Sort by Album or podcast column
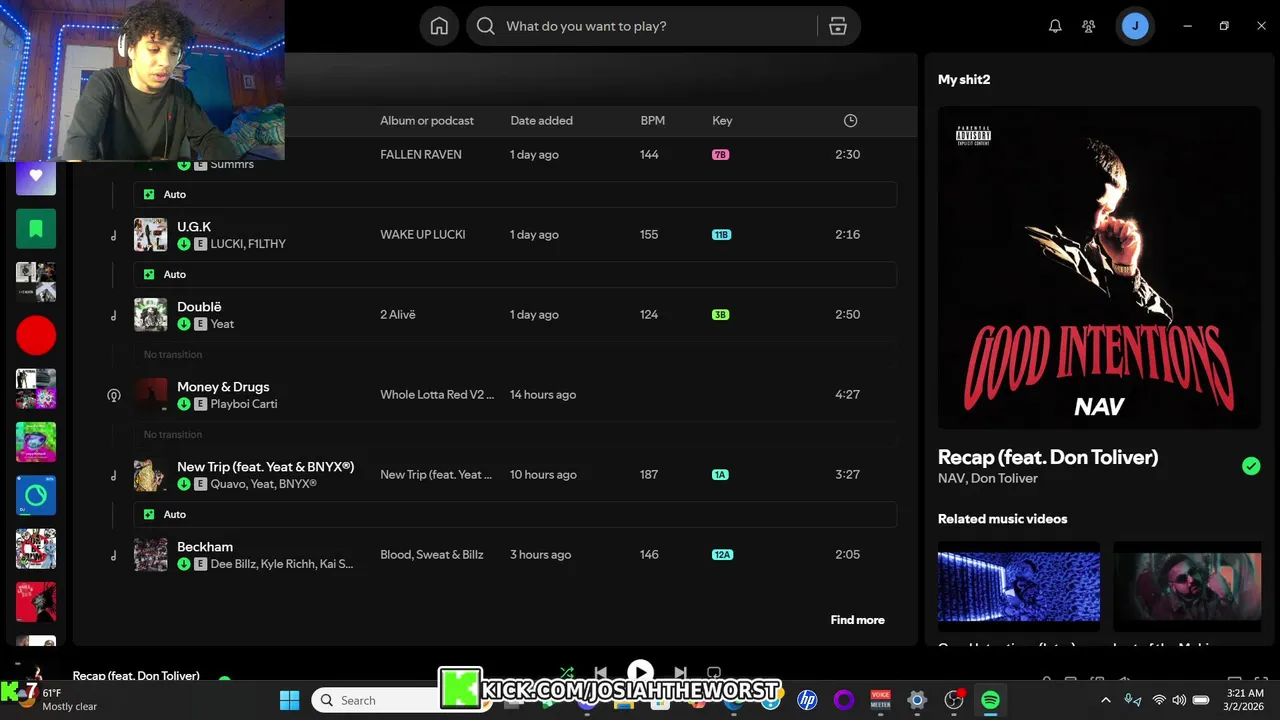 pyautogui.click(x=427, y=120)
